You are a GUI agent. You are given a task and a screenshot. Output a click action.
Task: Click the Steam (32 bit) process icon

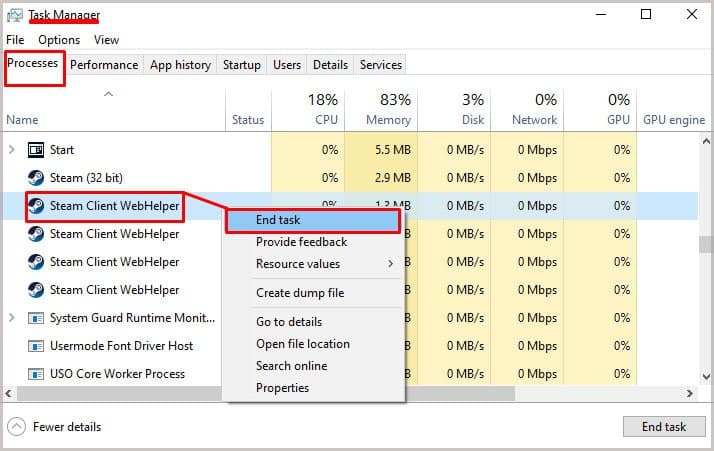pyautogui.click(x=36, y=178)
